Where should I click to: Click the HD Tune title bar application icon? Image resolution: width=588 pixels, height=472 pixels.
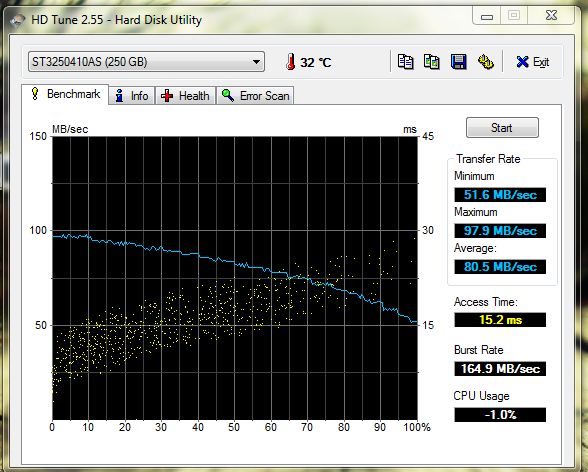18,19
